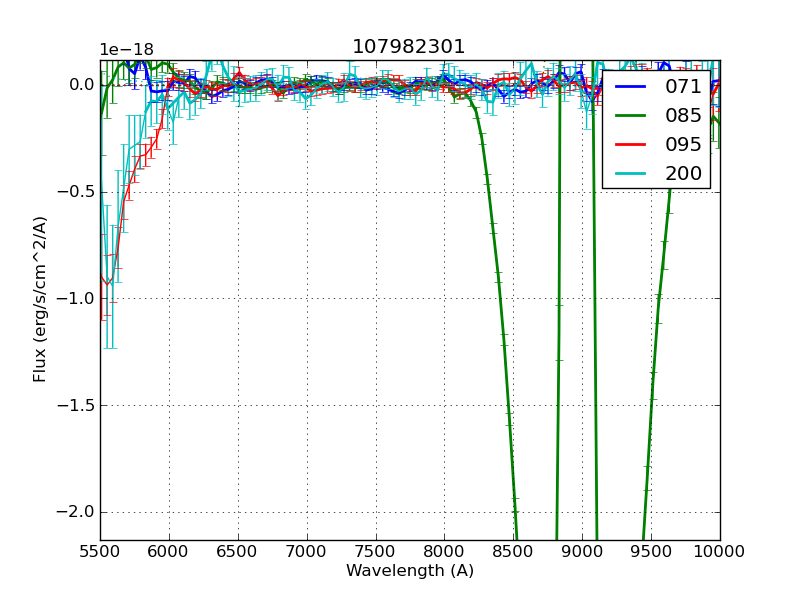The image size is (800, 600).
Task: Select the legend label 085
Action: [x=683, y=116]
